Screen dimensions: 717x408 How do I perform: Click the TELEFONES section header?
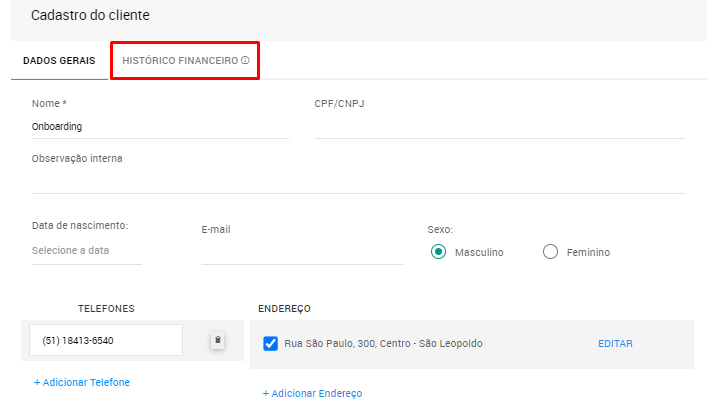point(106,309)
